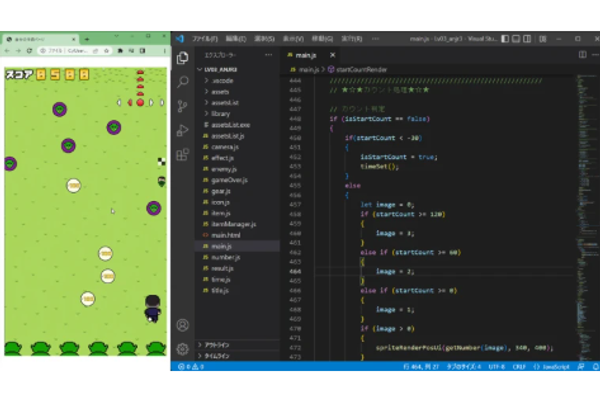
Task: Toggle the secondary sidebar layout button
Action: [527, 39]
